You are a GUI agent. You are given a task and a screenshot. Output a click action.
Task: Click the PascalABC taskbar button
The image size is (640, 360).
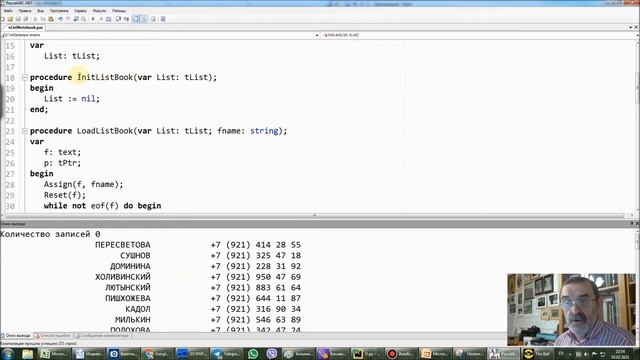pos(503,353)
